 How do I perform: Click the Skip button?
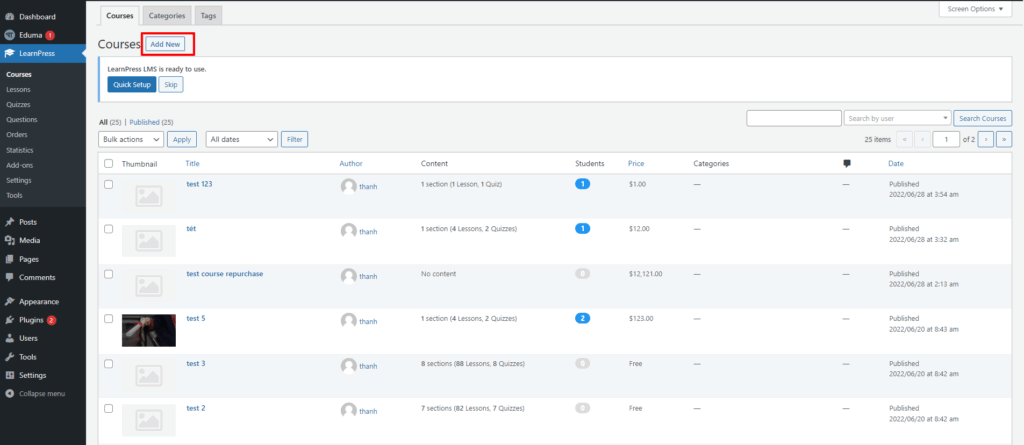point(171,84)
